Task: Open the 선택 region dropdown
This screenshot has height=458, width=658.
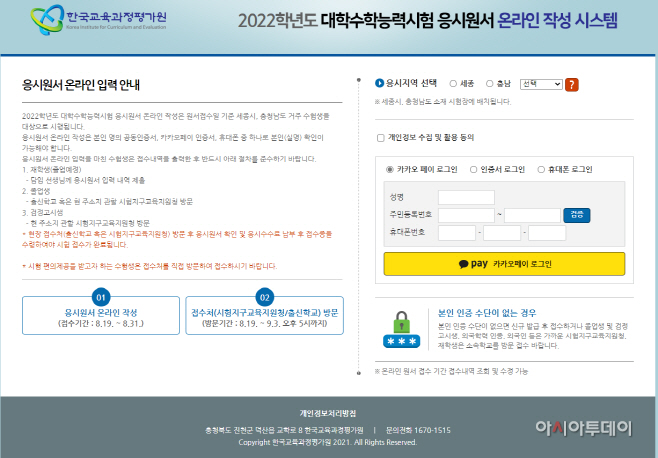Action: pyautogui.click(x=541, y=84)
